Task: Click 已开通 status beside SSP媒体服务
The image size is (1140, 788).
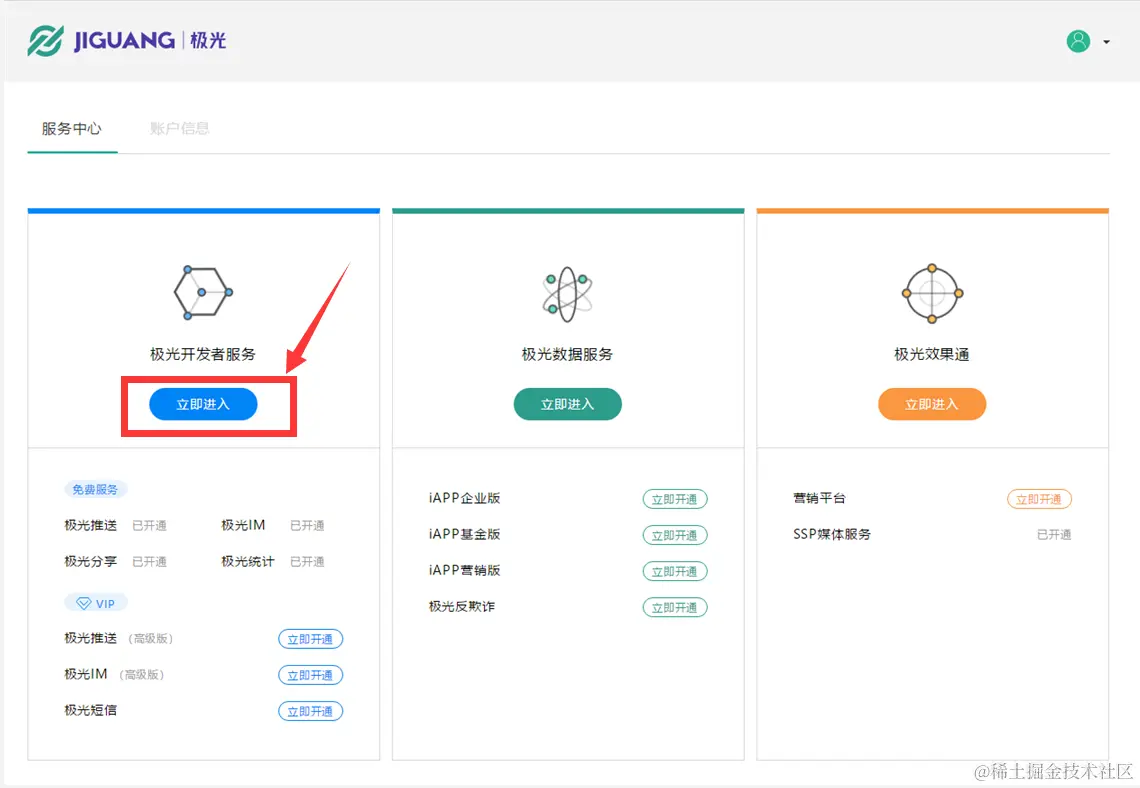Action: tap(1054, 535)
